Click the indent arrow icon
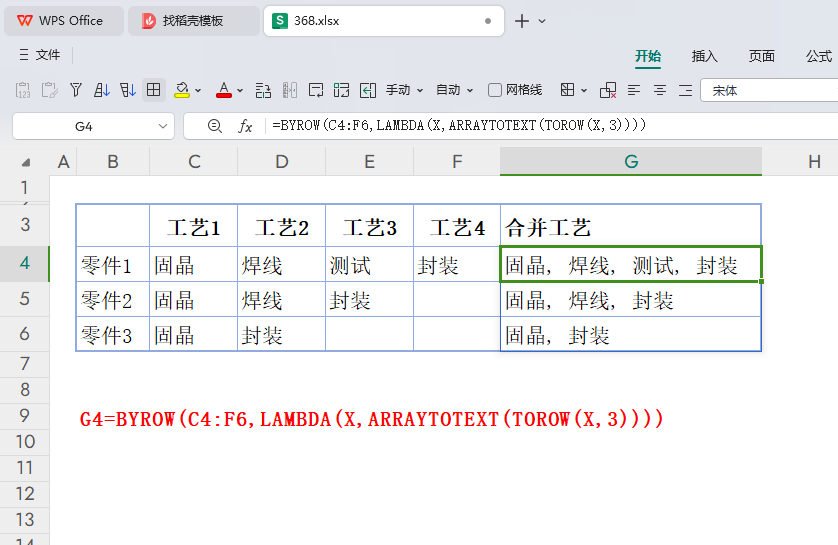 click(368, 90)
